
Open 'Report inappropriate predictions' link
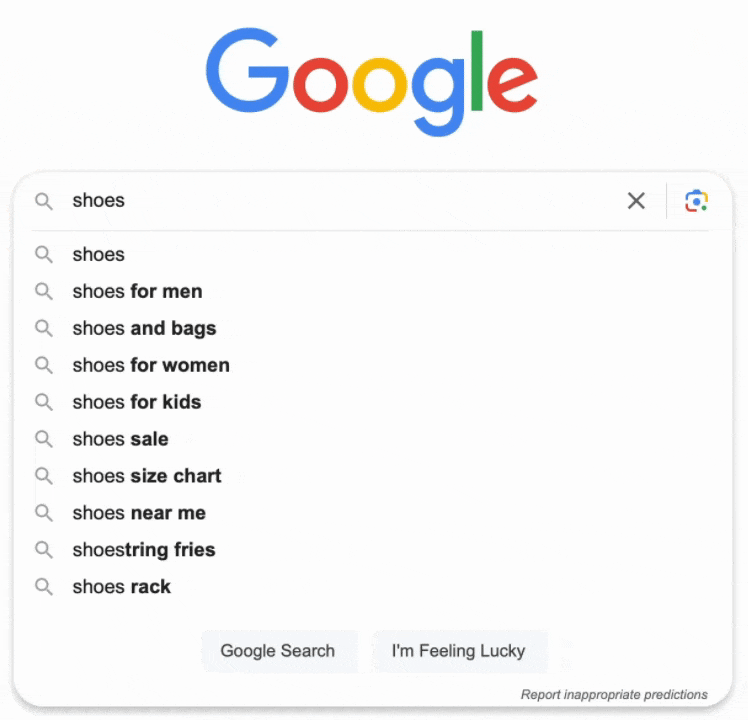coord(614,694)
